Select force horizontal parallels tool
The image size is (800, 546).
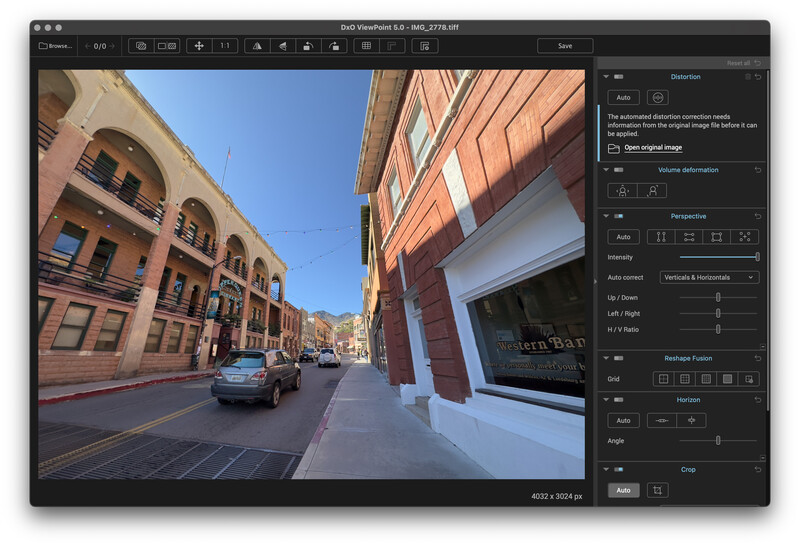[x=689, y=237]
